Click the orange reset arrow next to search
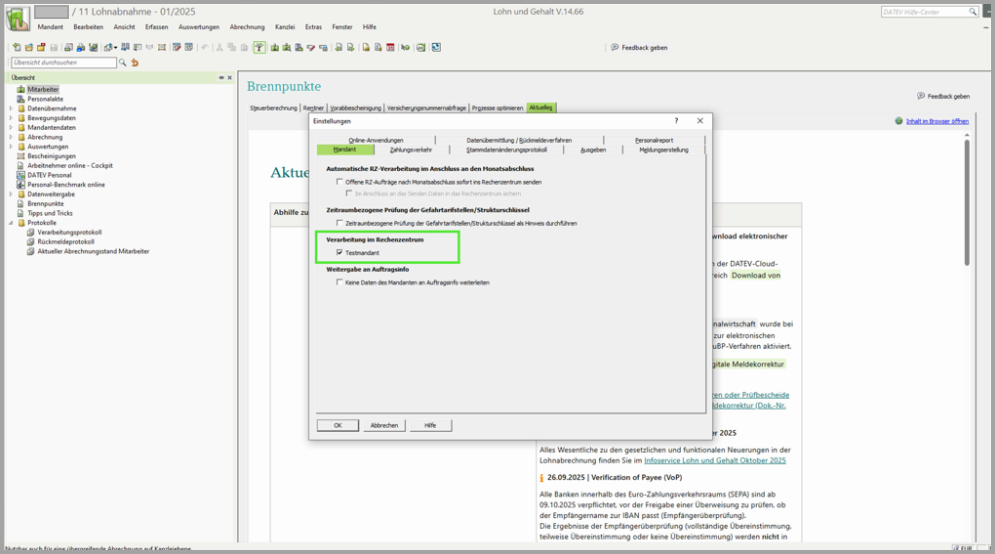The height and width of the screenshot is (554, 995). pos(135,63)
